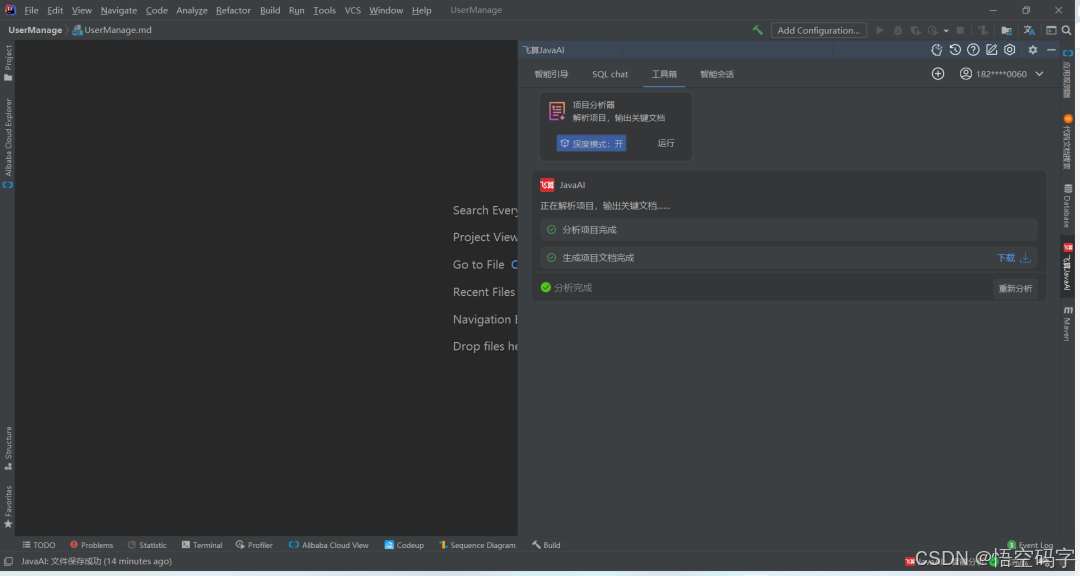
Task: Open the TODO tool window
Action: point(39,545)
